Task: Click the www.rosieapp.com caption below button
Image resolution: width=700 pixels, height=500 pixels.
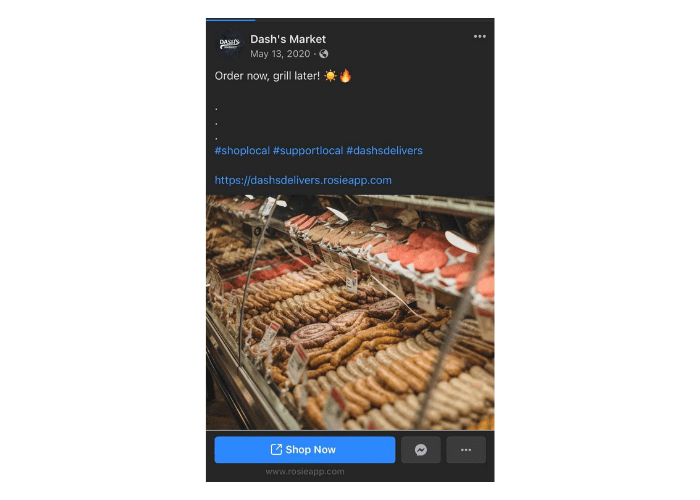Action: (305, 471)
